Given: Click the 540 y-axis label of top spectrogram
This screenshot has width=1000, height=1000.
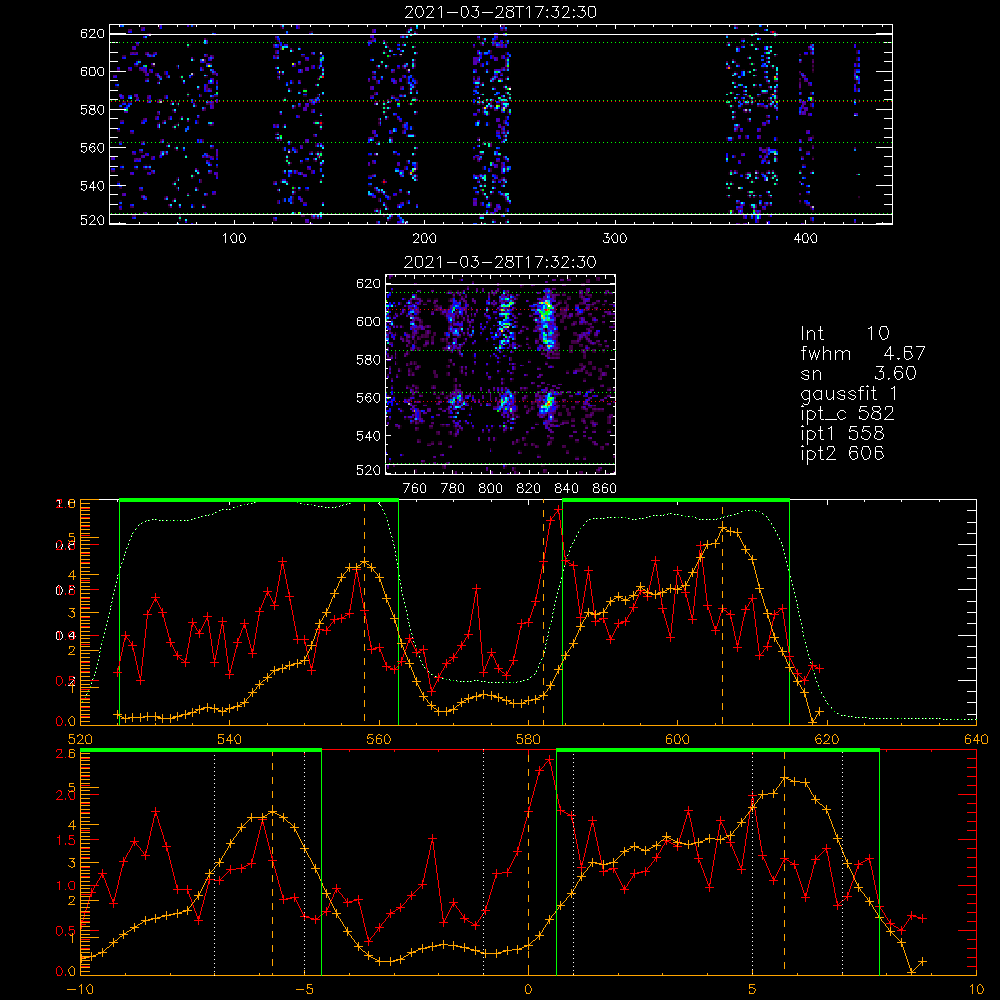Looking at the screenshot, I should 92,186.
